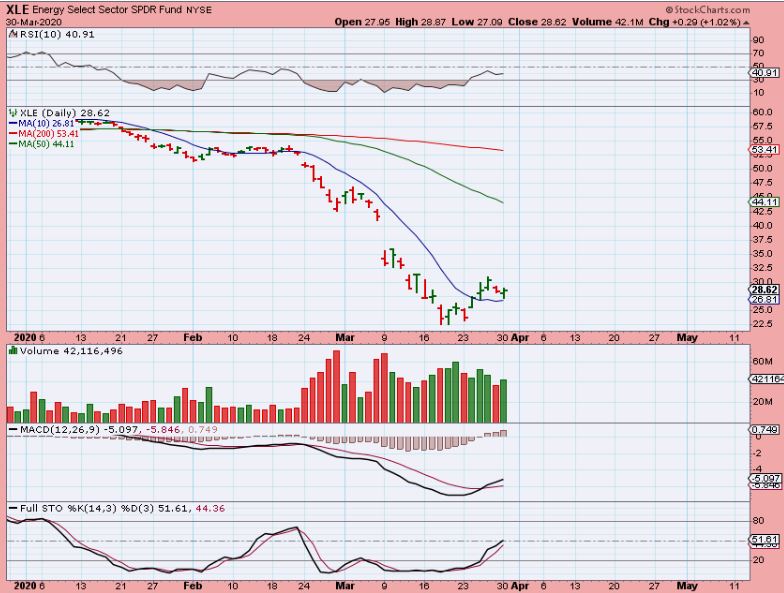Click the Close 28.62 value in header
The height and width of the screenshot is (593, 784).
(x=538, y=22)
